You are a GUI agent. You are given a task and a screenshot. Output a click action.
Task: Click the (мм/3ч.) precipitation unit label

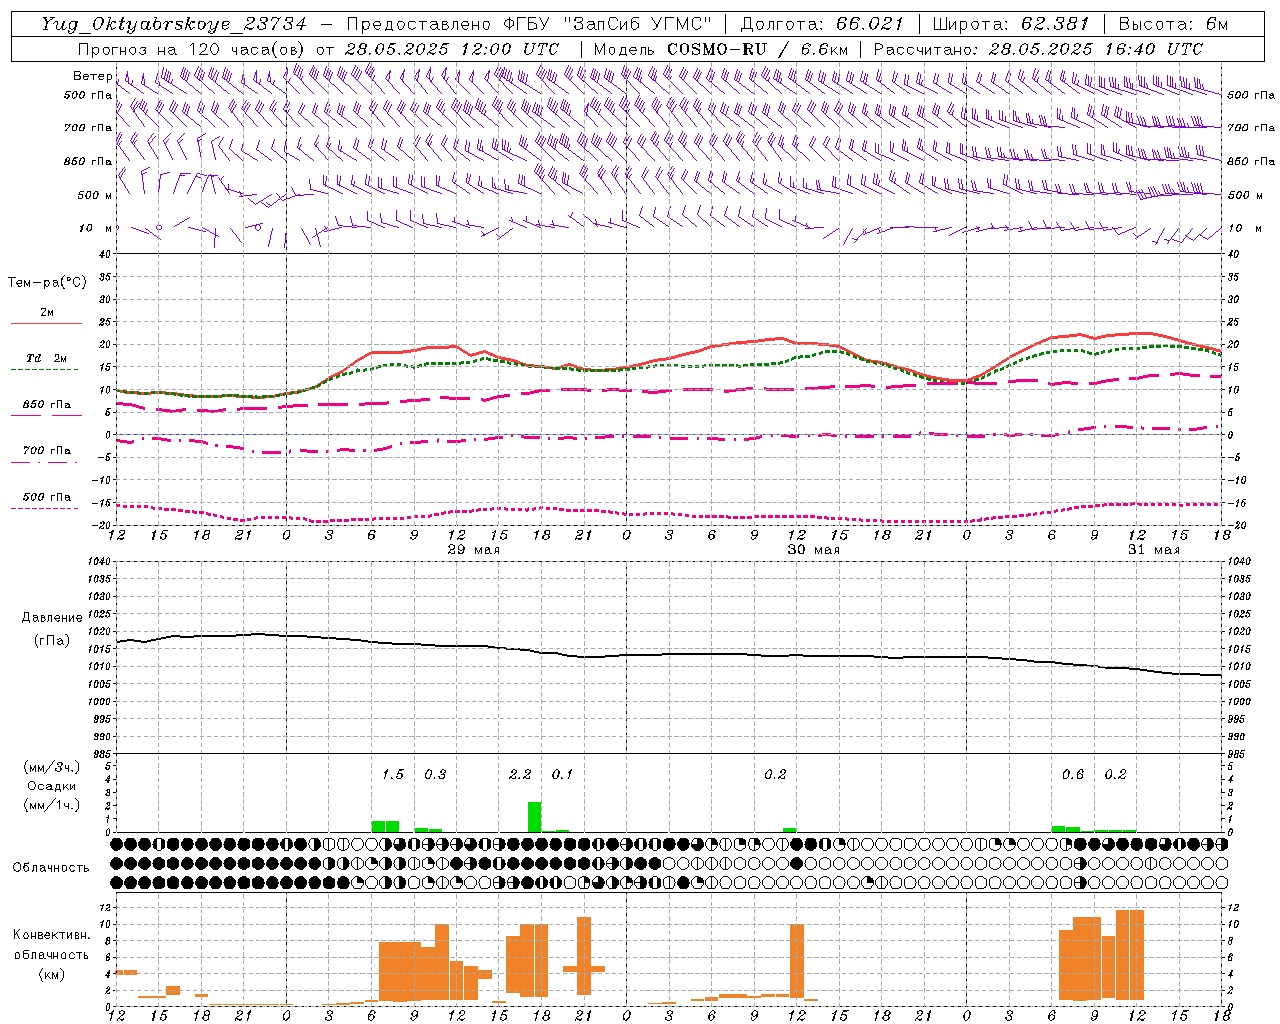tap(52, 767)
